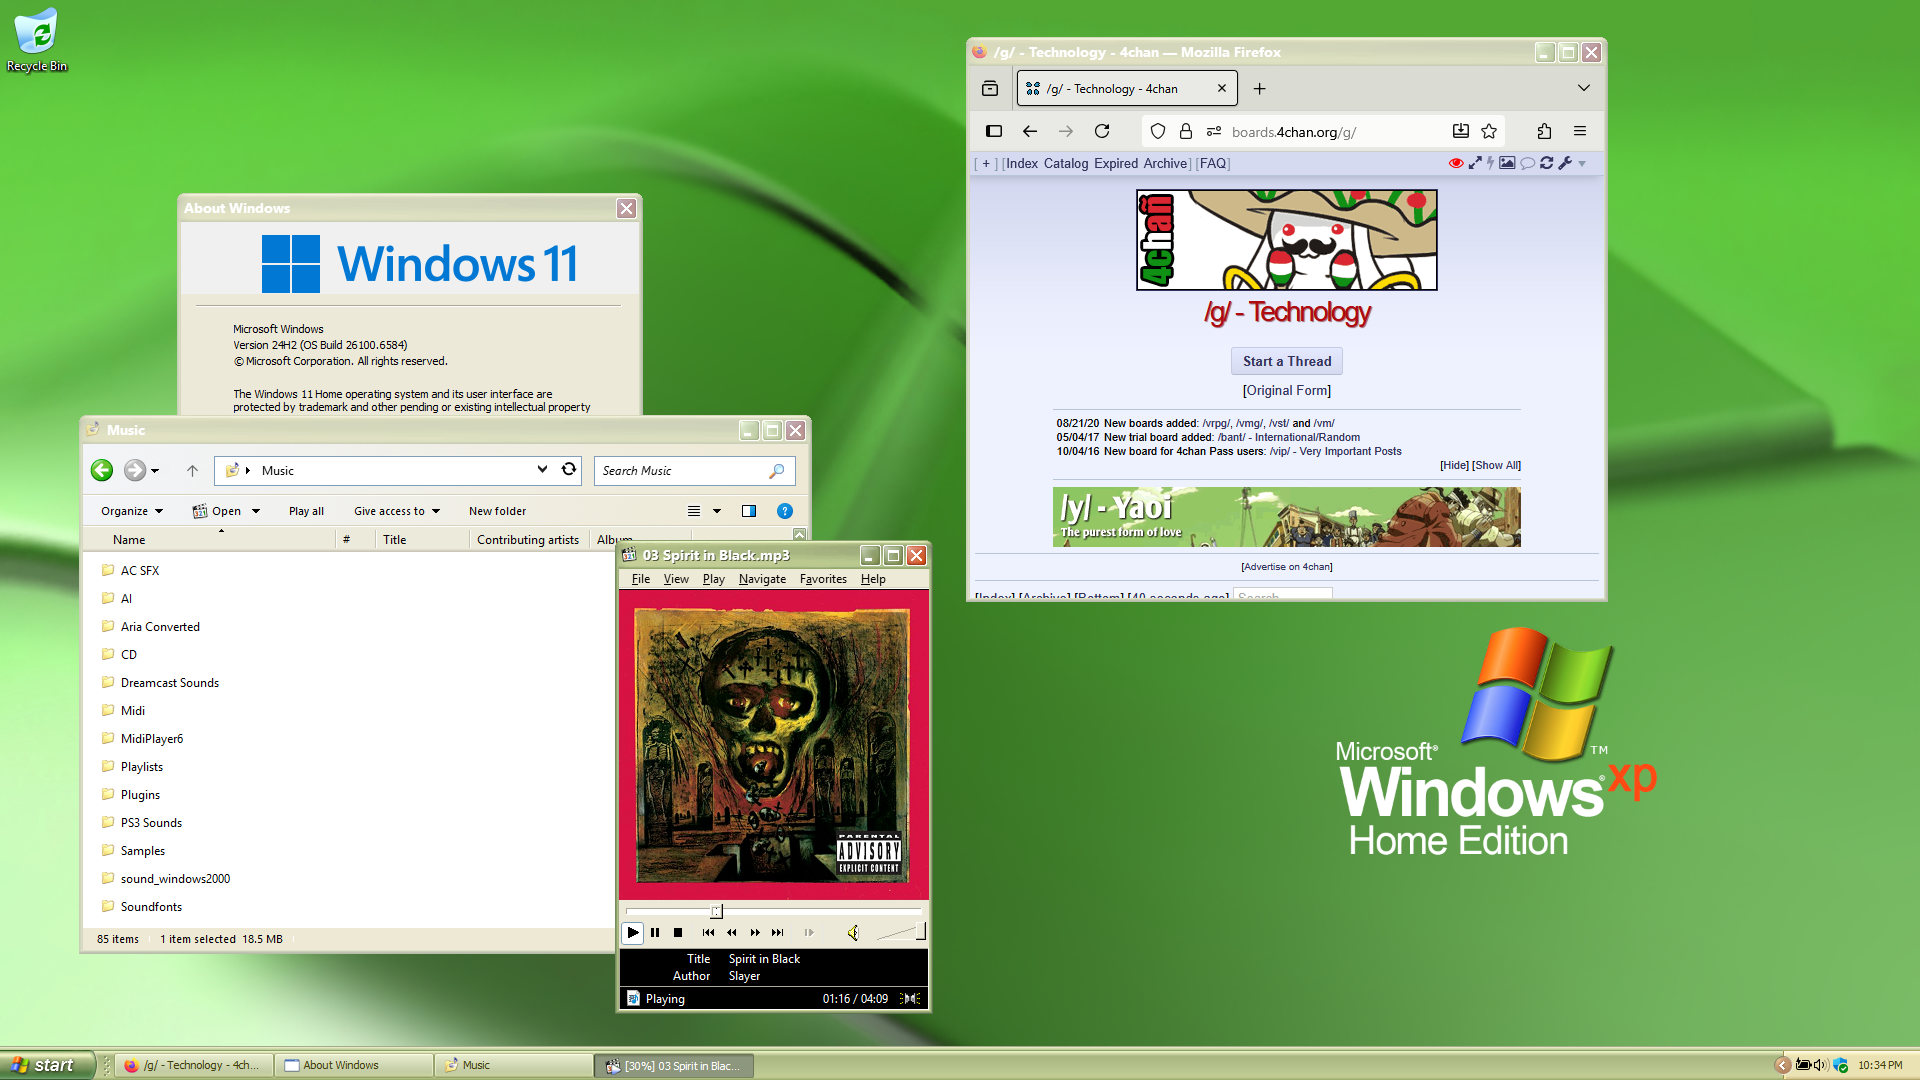Reload the 4chan page in Firefox

pyautogui.click(x=1102, y=131)
